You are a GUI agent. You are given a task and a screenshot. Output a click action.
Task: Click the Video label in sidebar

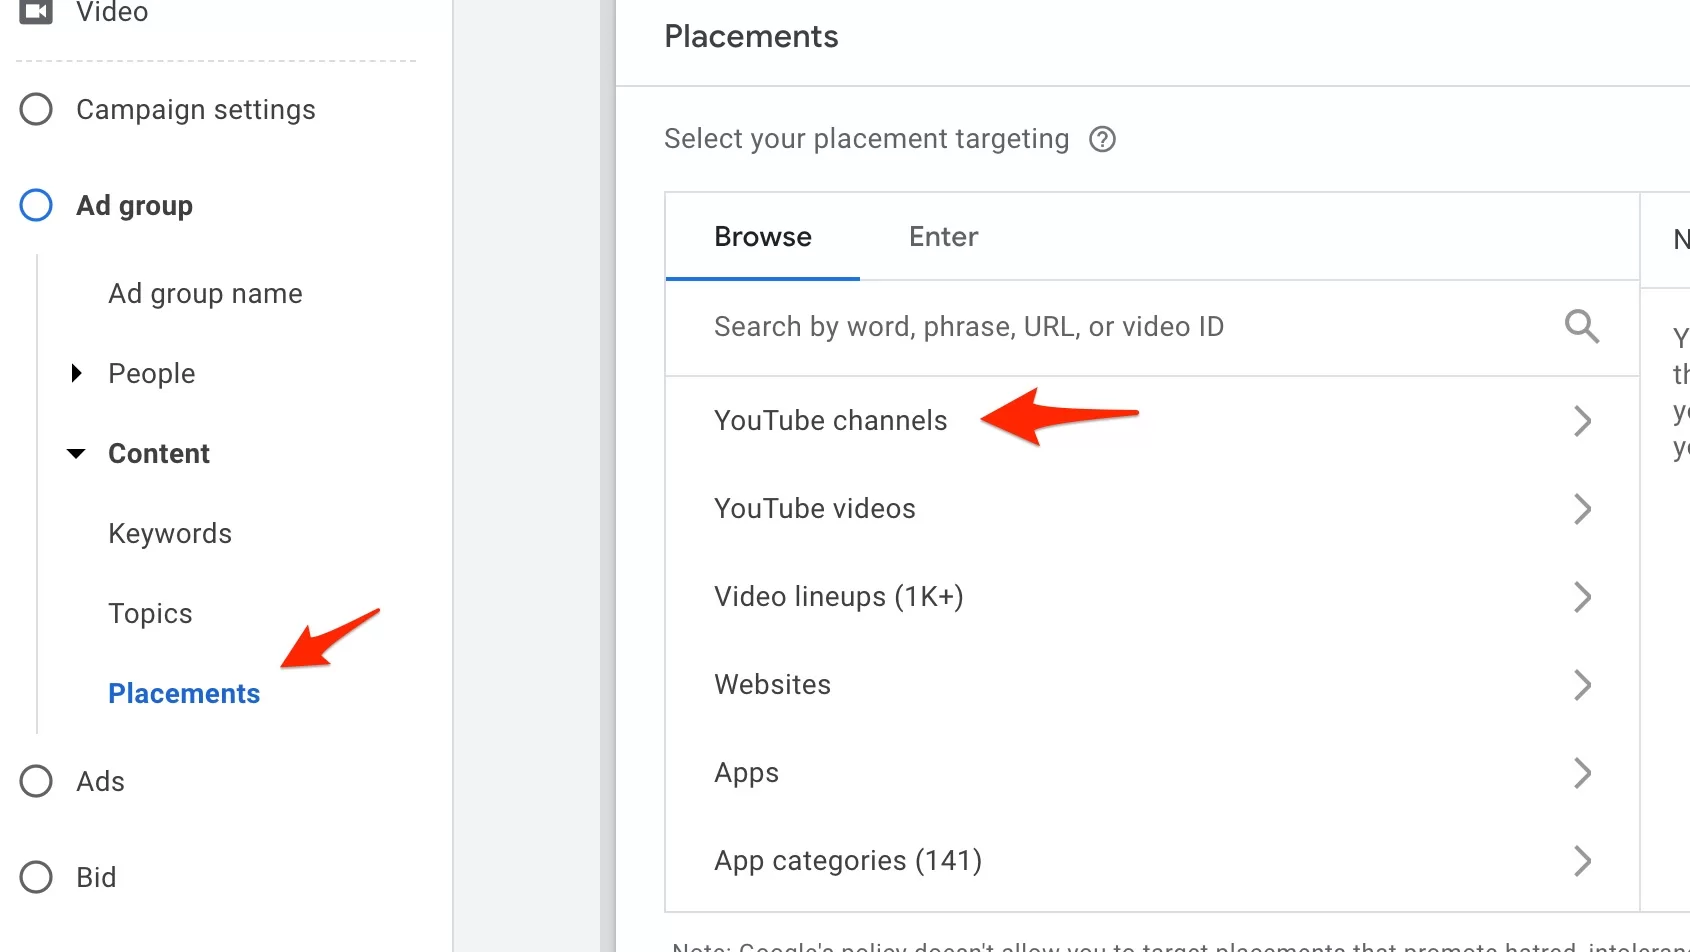click(x=112, y=11)
